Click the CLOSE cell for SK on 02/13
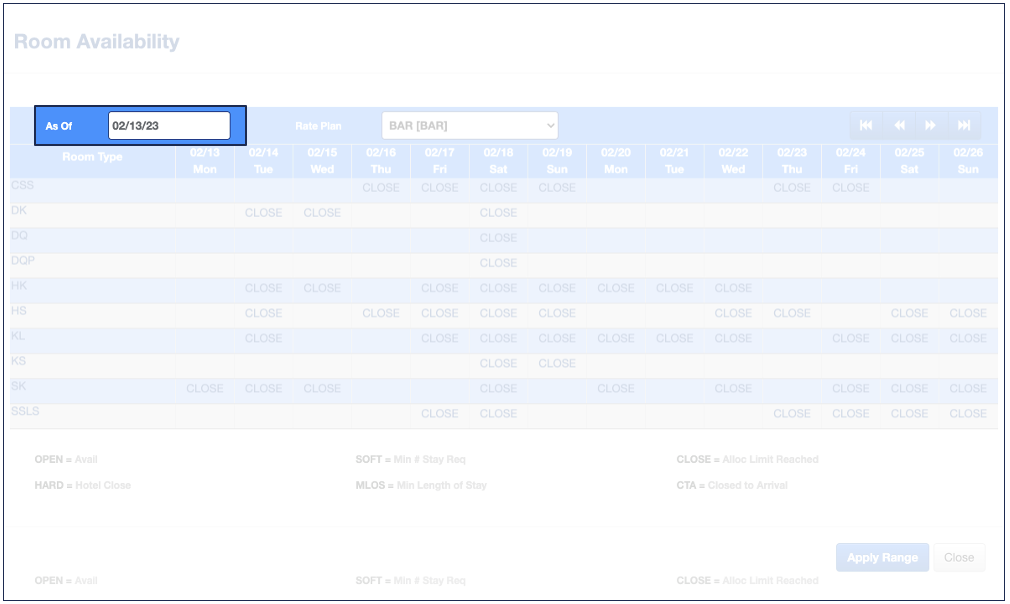 (205, 388)
